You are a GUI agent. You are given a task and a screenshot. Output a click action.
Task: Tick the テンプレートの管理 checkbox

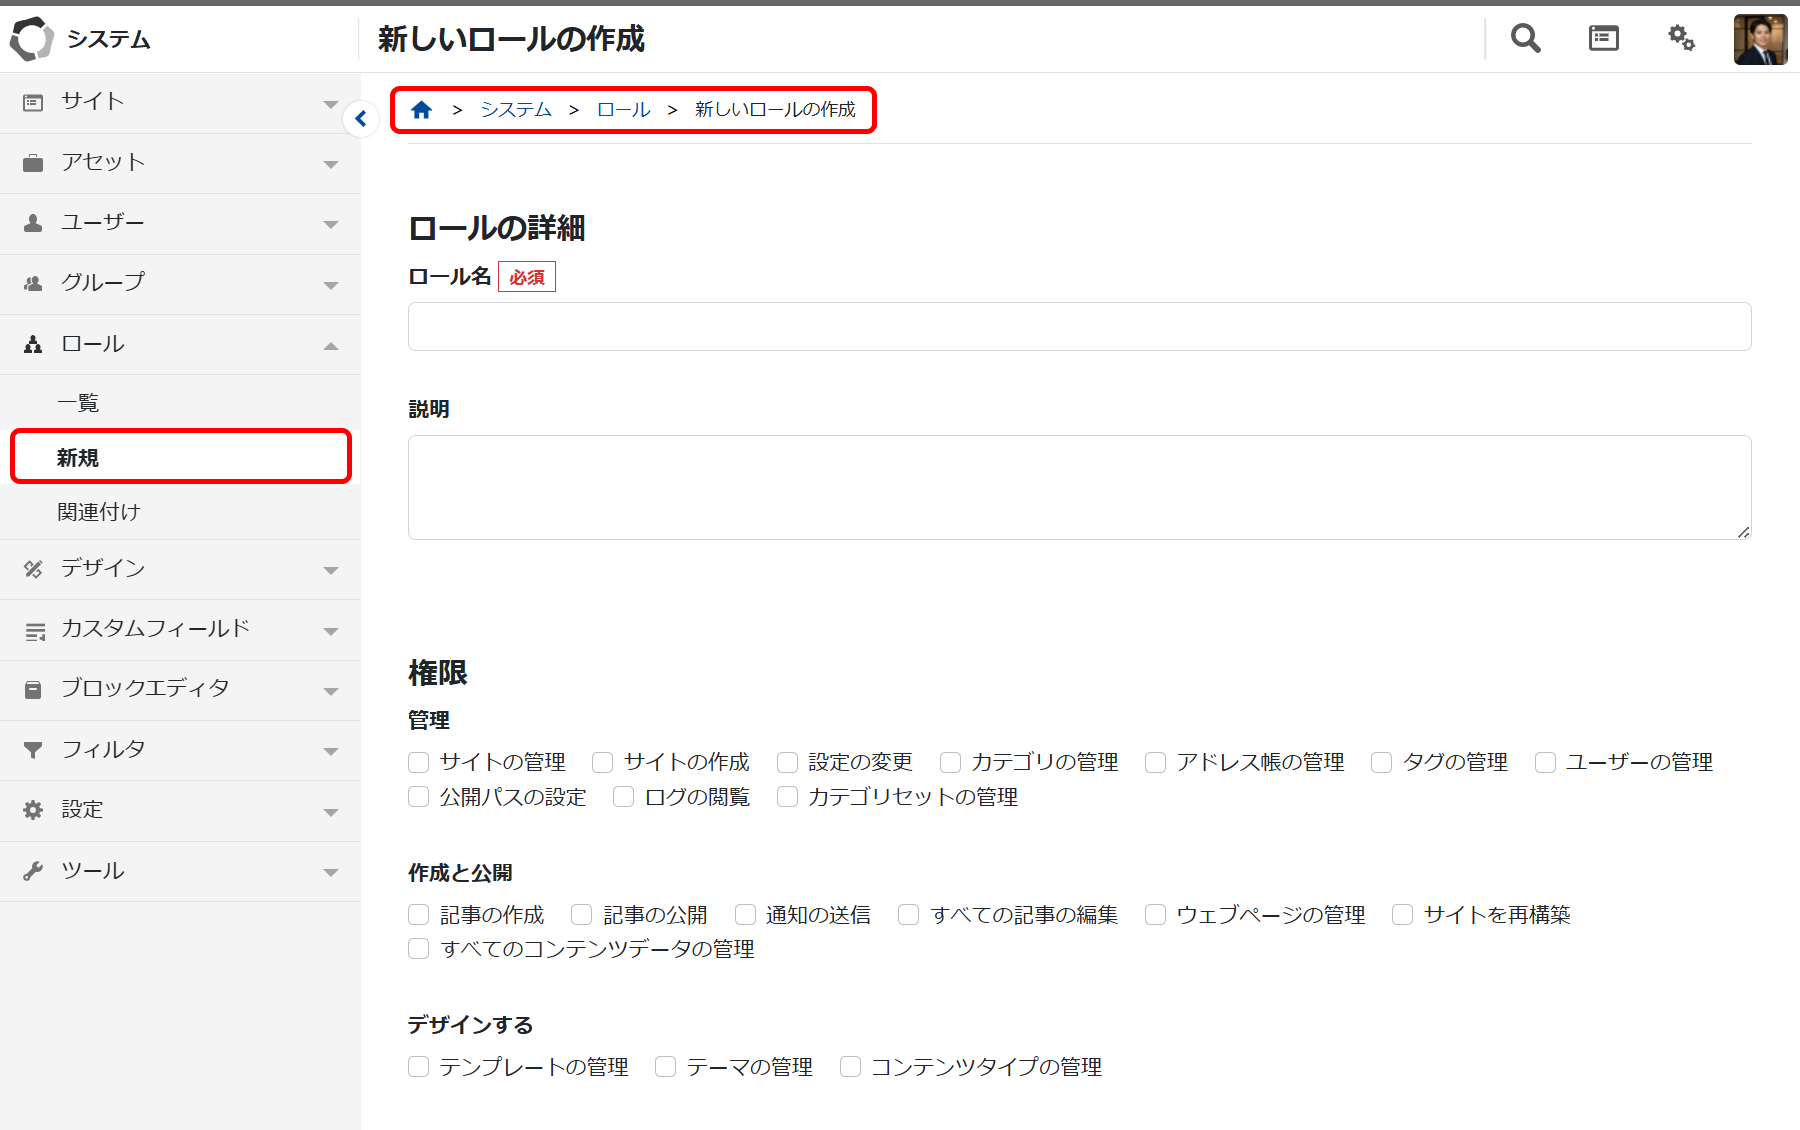pos(419,1067)
